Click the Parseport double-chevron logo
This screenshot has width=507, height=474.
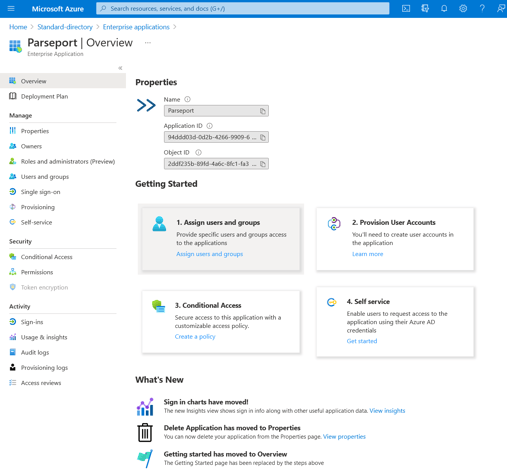point(146,105)
